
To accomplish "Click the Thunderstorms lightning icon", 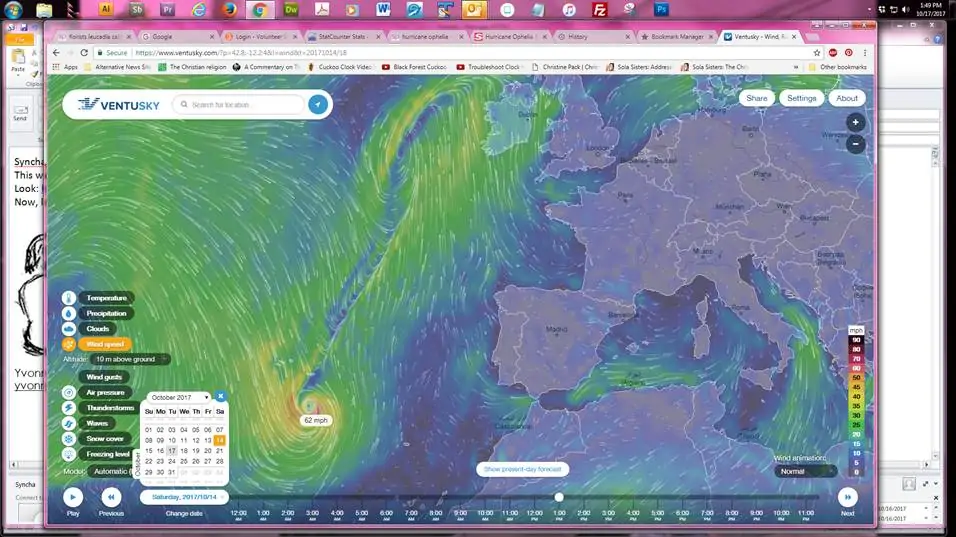I will point(69,408).
